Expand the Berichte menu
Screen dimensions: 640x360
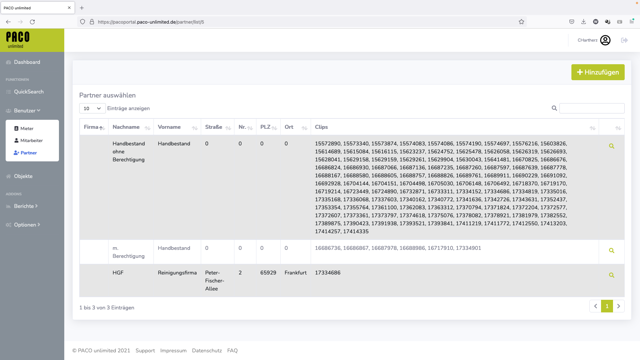pos(26,206)
